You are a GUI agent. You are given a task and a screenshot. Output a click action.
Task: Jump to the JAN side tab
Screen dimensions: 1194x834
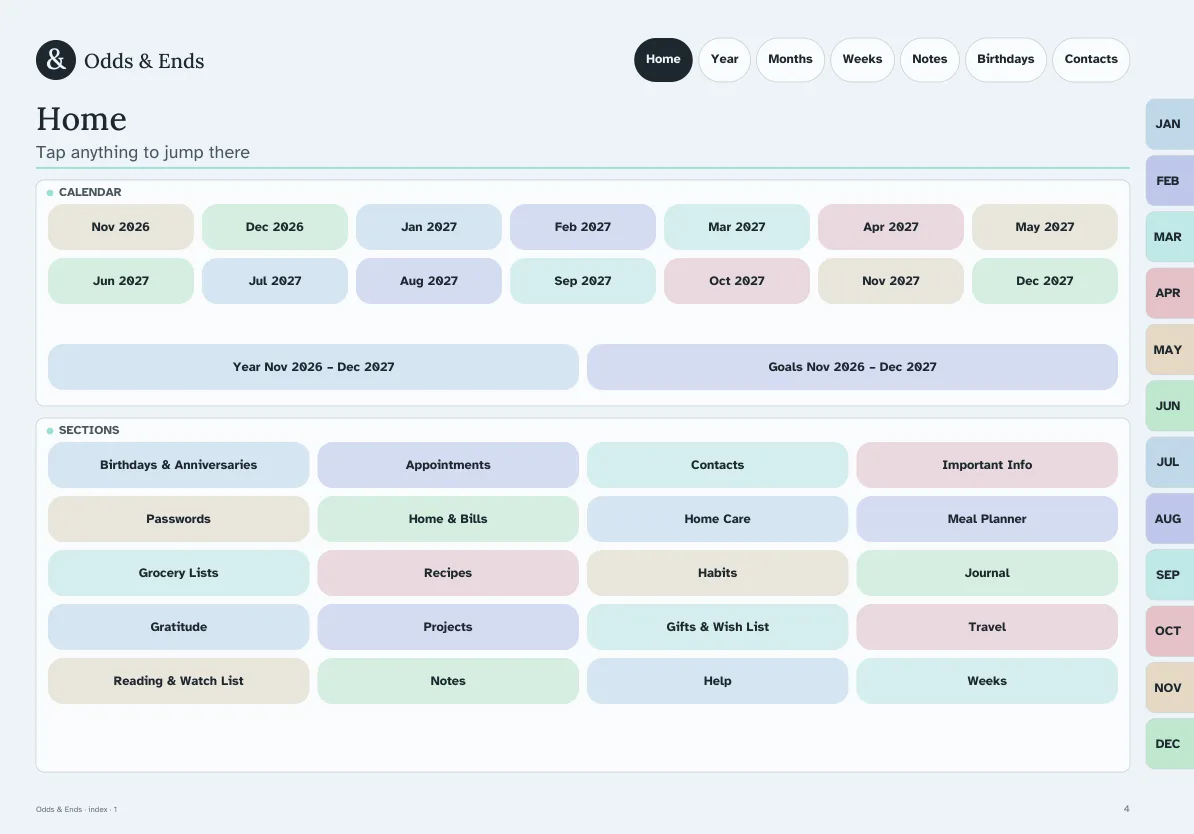tap(1170, 124)
